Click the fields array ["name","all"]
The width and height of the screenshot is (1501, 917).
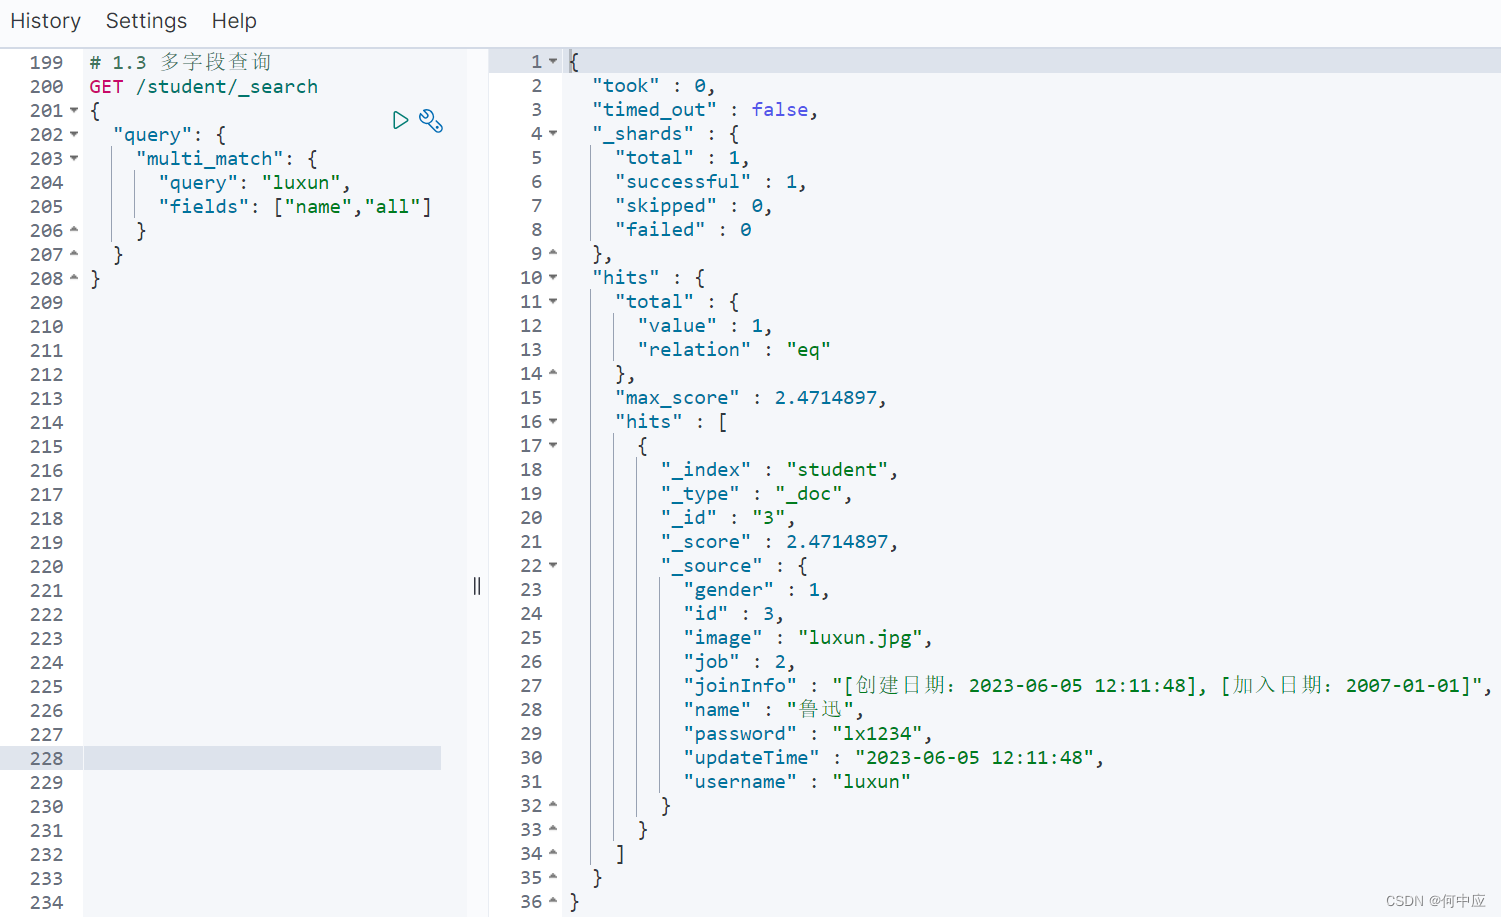[x=353, y=207]
